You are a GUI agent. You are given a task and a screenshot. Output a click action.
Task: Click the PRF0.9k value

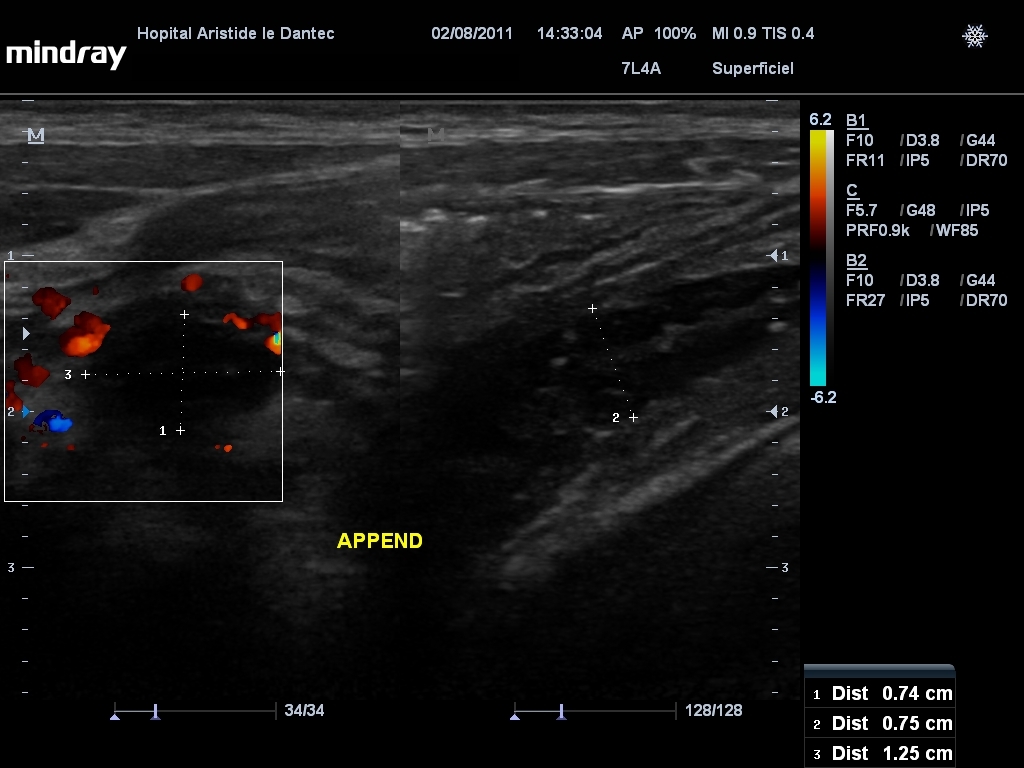coord(878,231)
